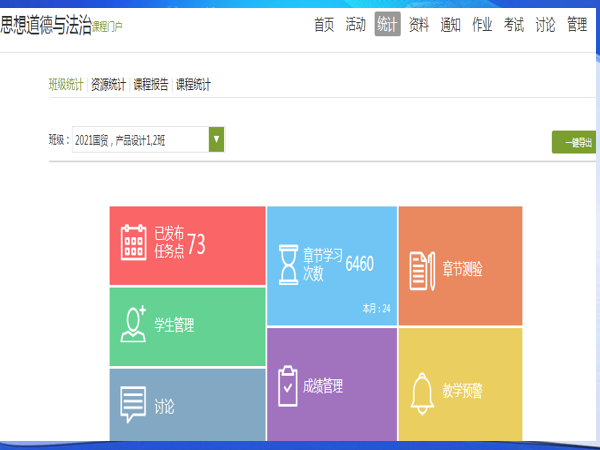Click the 本月：24 text on study tile
Viewport: 600px width, 450px height.
click(376, 308)
